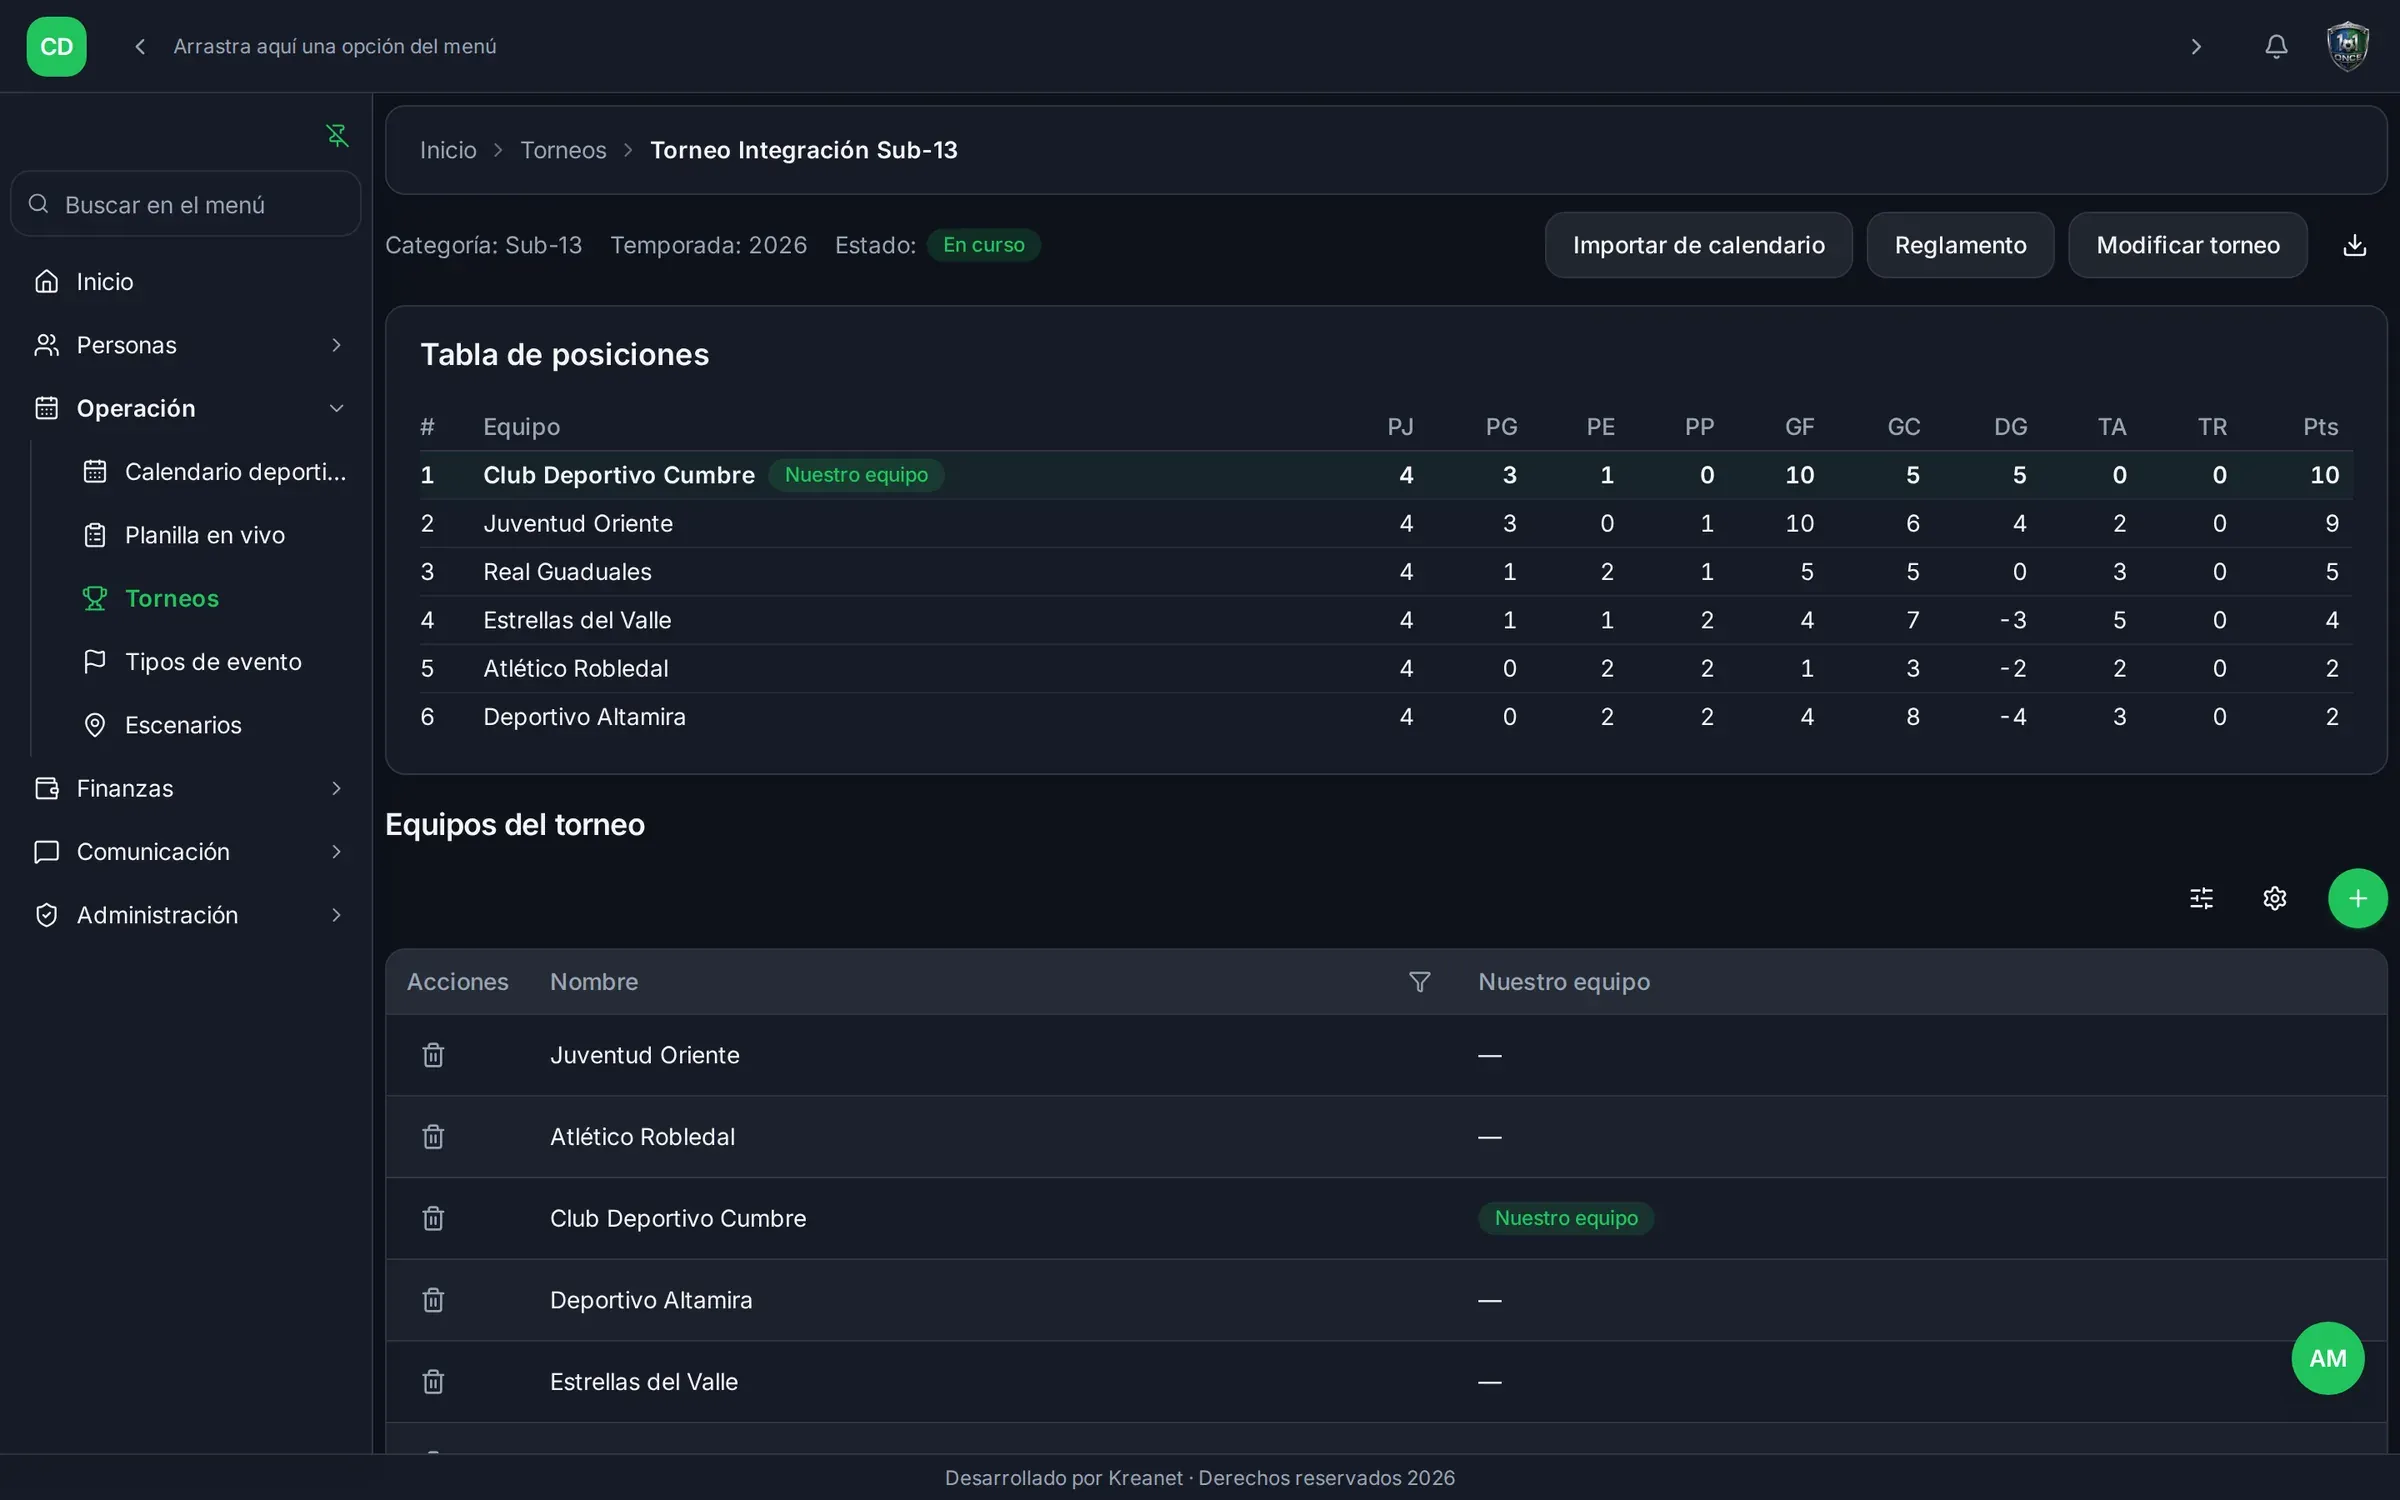Click the Buscar en el menú field
This screenshot has width=2400, height=1500.
[186, 204]
